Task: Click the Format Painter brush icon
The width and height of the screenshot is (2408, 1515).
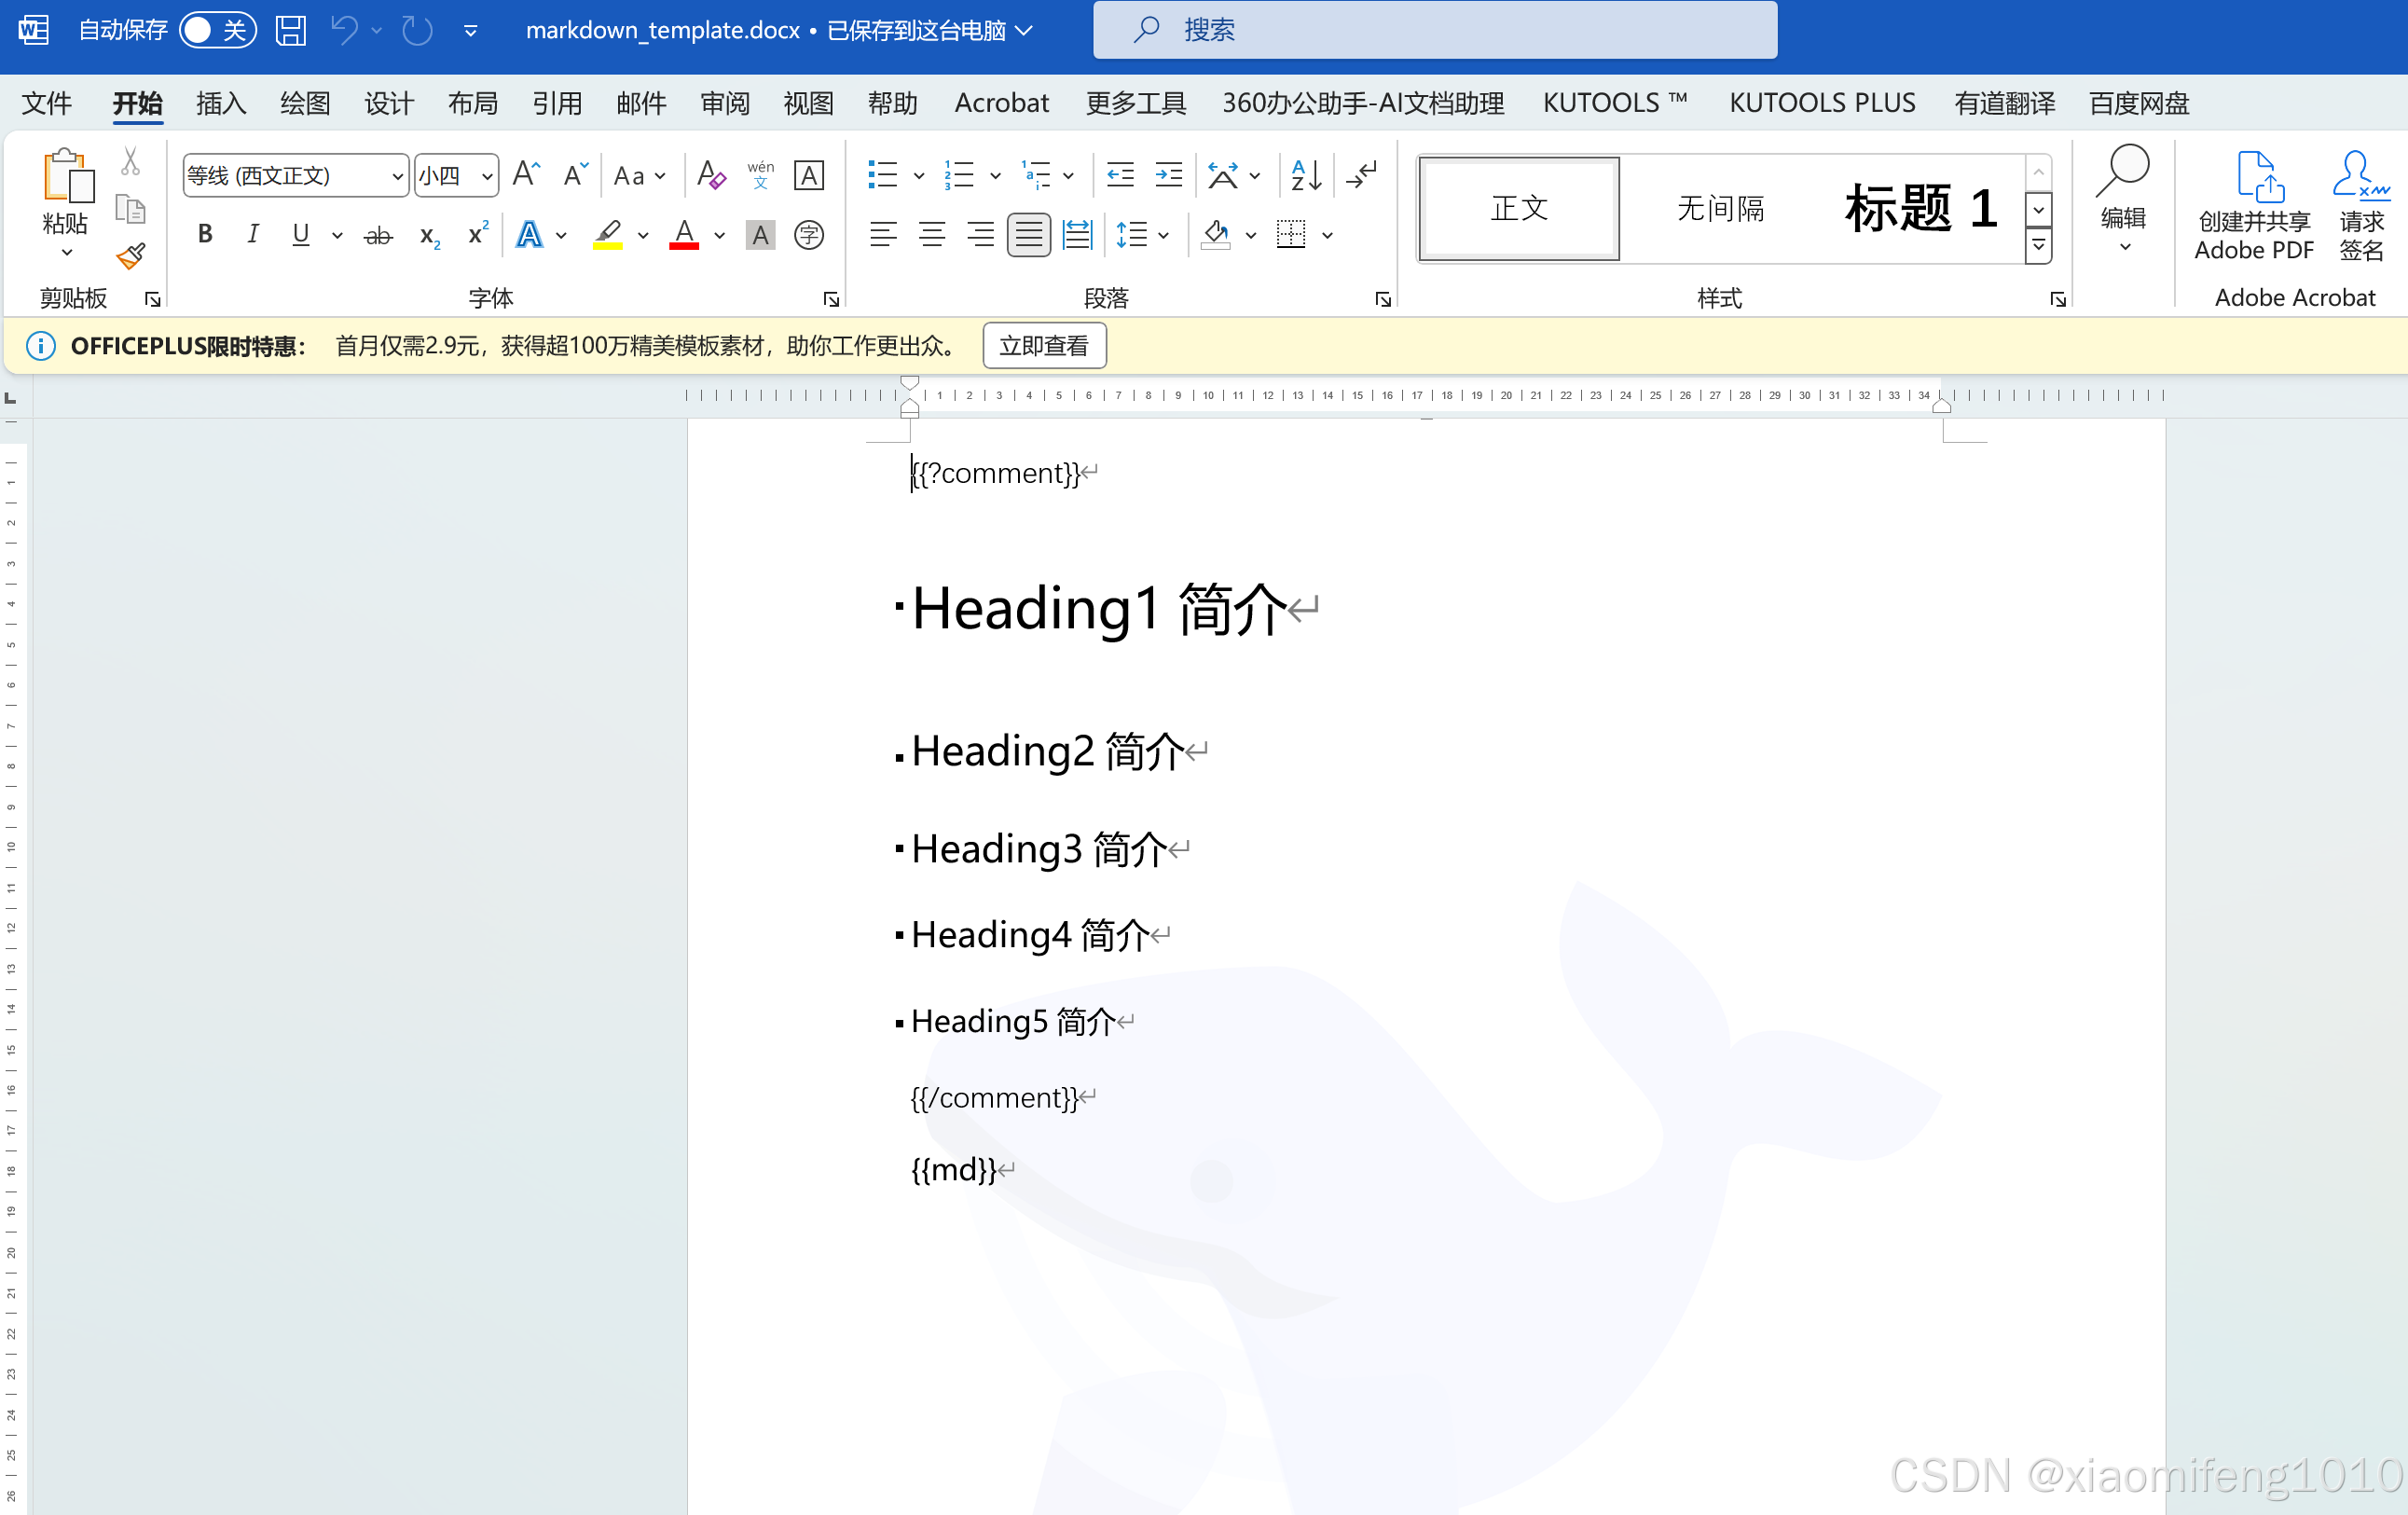Action: pyautogui.click(x=130, y=257)
